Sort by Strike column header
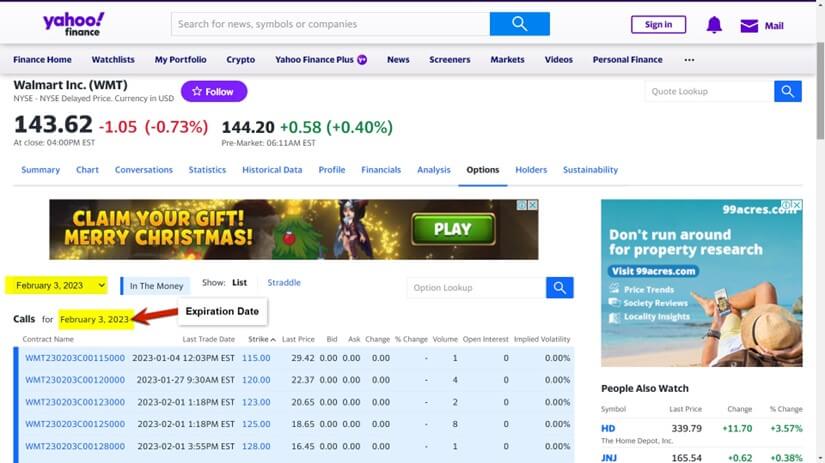825x463 pixels. [261, 339]
